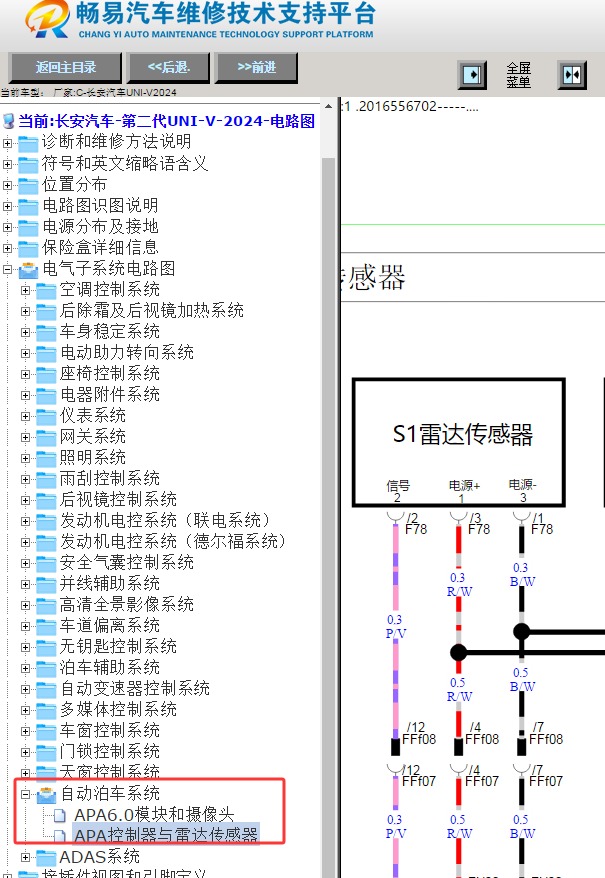The height and width of the screenshot is (878, 605).
Task: Click folder icon of ADAS系统
Action: (46, 857)
